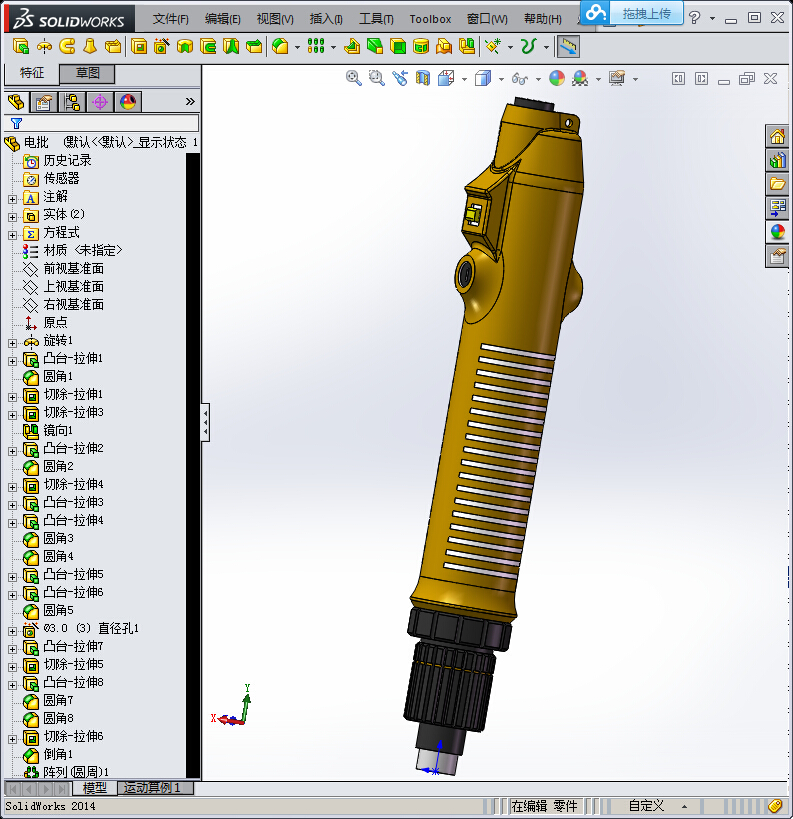Select the Wrap tool
The height and width of the screenshot is (819, 793).
[x=421, y=46]
